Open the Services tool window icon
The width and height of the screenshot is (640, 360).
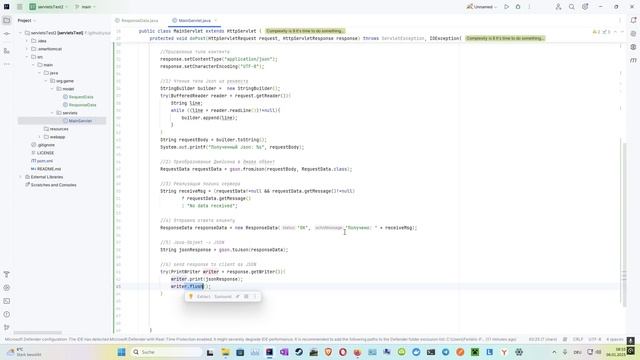pos(7,288)
